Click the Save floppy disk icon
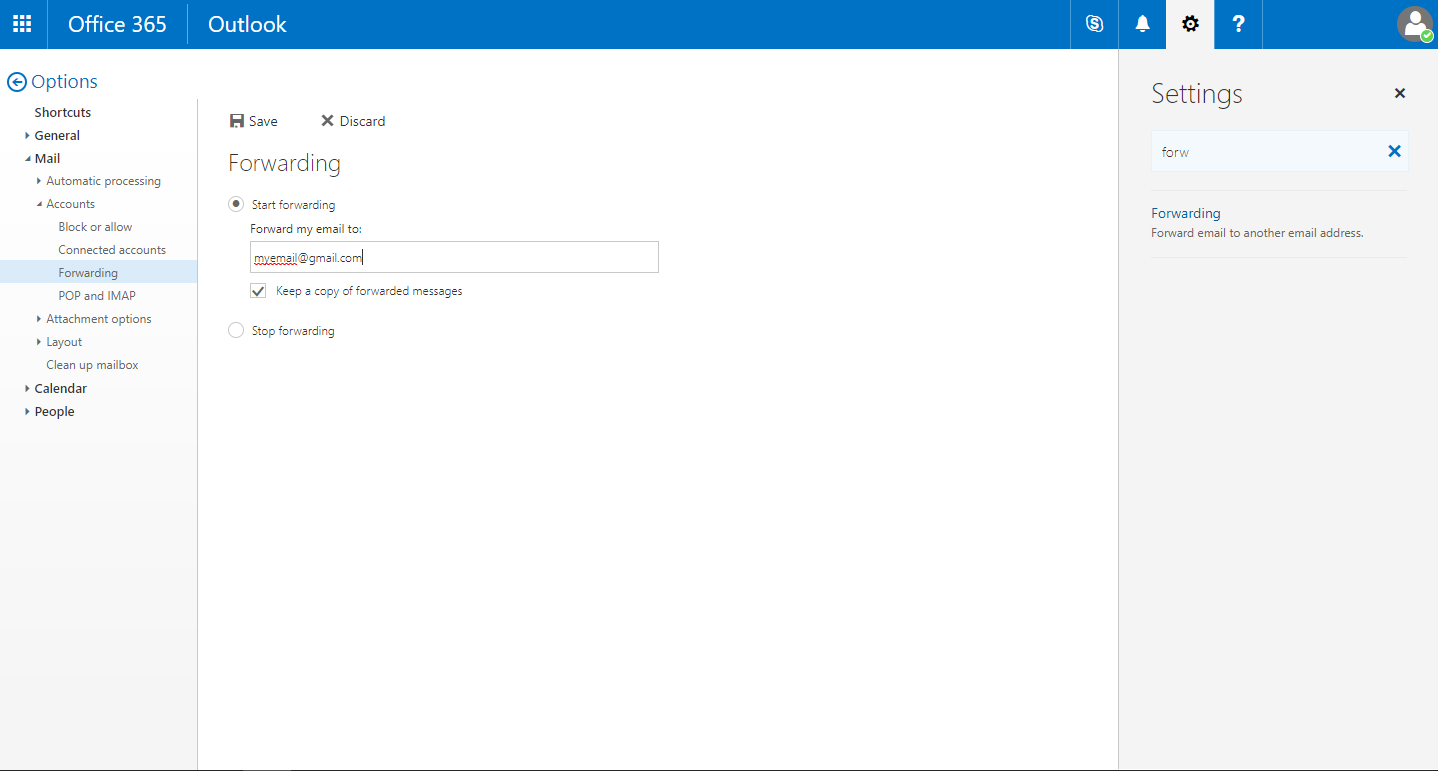Viewport: 1438px width, 771px height. click(x=237, y=121)
